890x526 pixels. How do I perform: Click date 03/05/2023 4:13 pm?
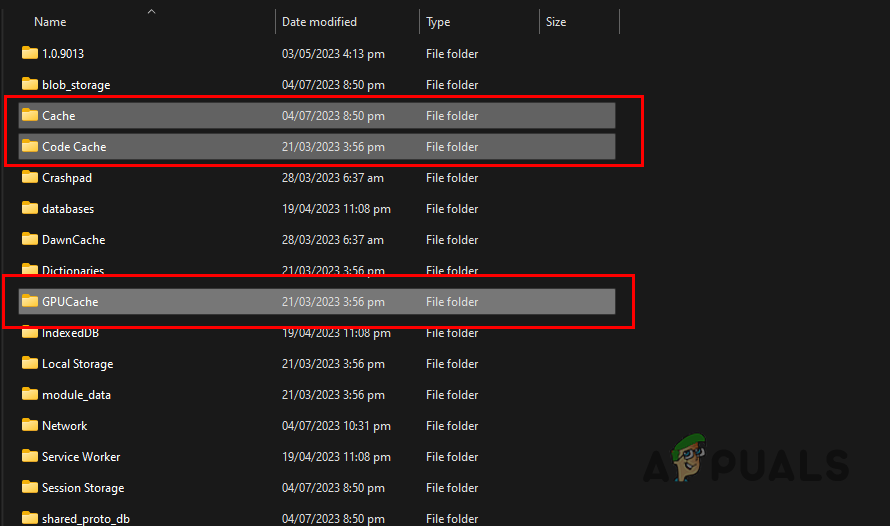333,54
